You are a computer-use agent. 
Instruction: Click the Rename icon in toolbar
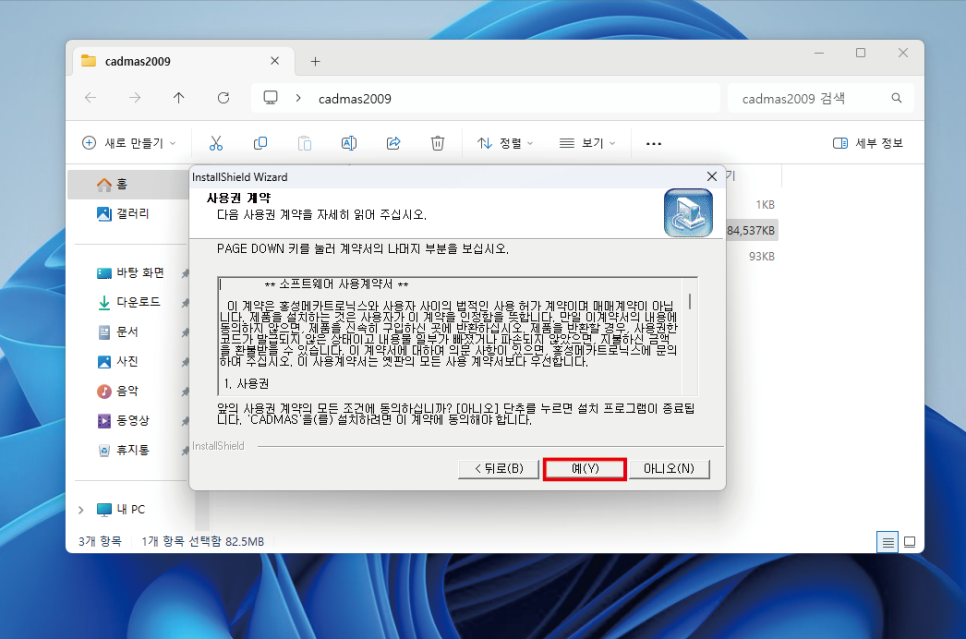[349, 143]
